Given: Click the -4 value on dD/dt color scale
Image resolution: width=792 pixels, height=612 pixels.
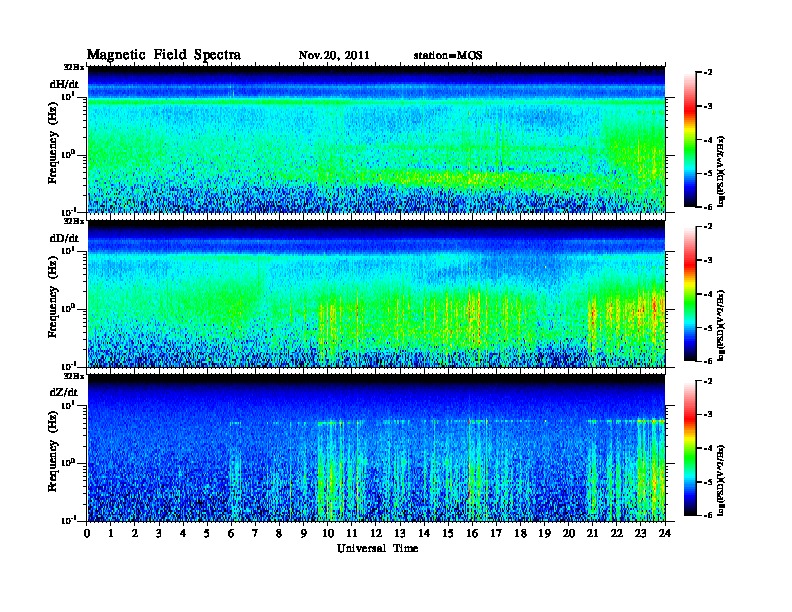Looking at the screenshot, I should tap(708, 294).
